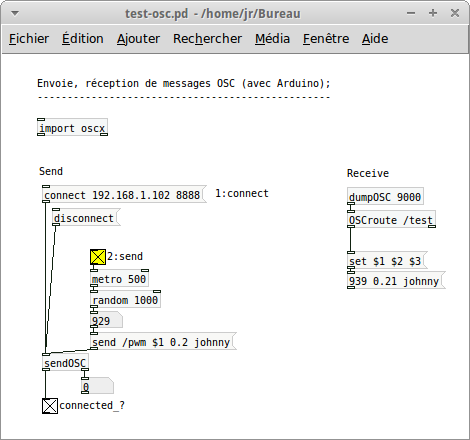Click the set $1 $2 $3 message box

tap(387, 261)
